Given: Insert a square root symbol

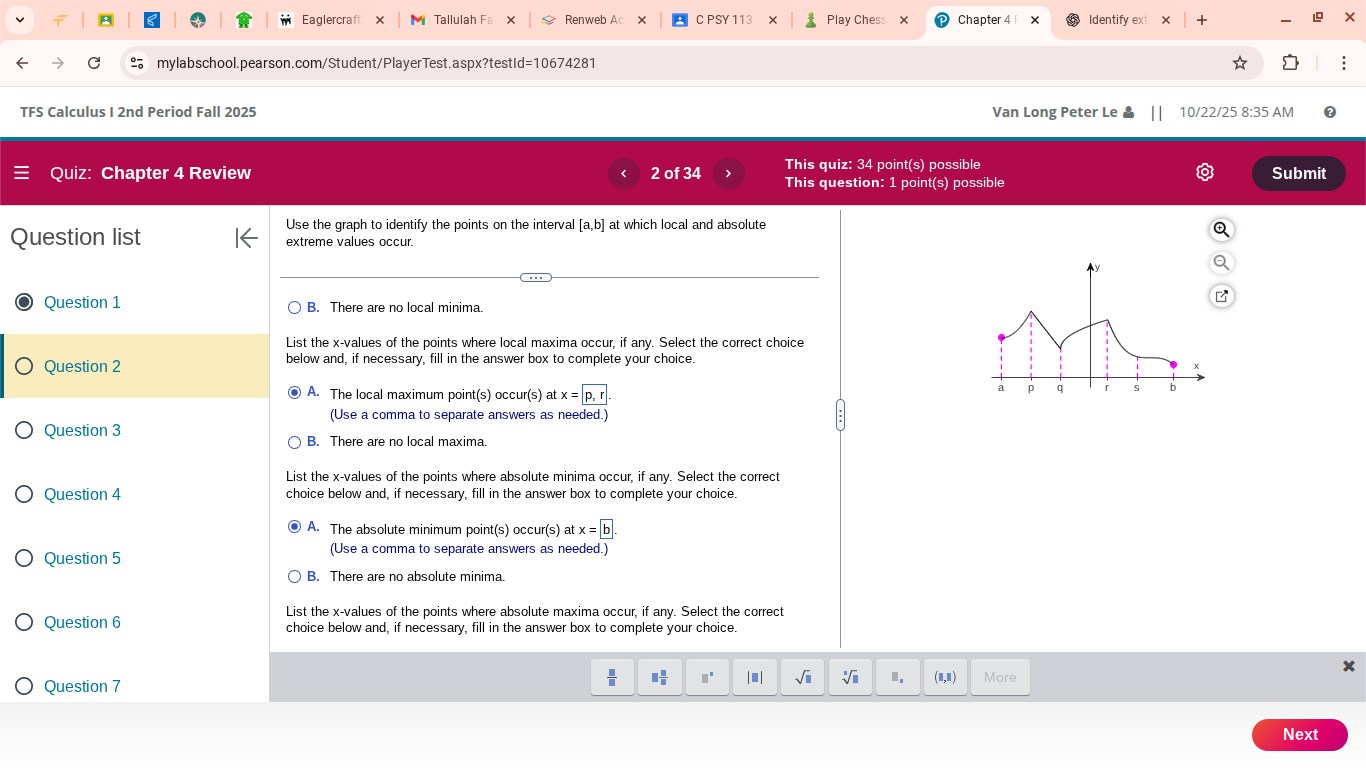Looking at the screenshot, I should pyautogui.click(x=802, y=677).
